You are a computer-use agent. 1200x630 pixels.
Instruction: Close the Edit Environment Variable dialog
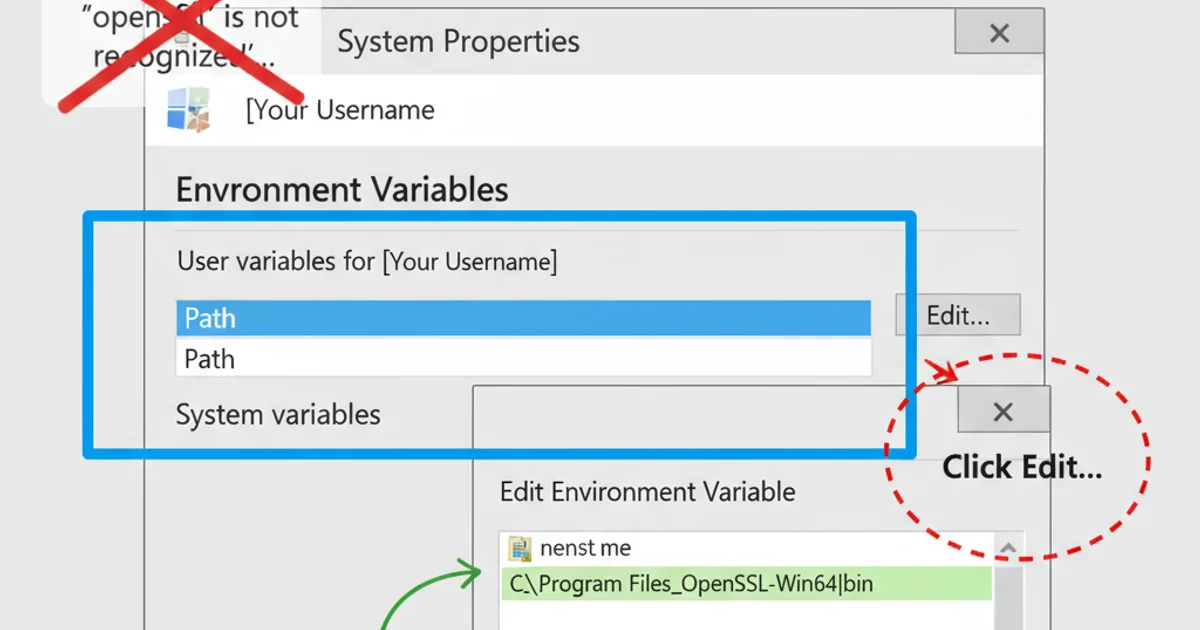[x=1003, y=411]
